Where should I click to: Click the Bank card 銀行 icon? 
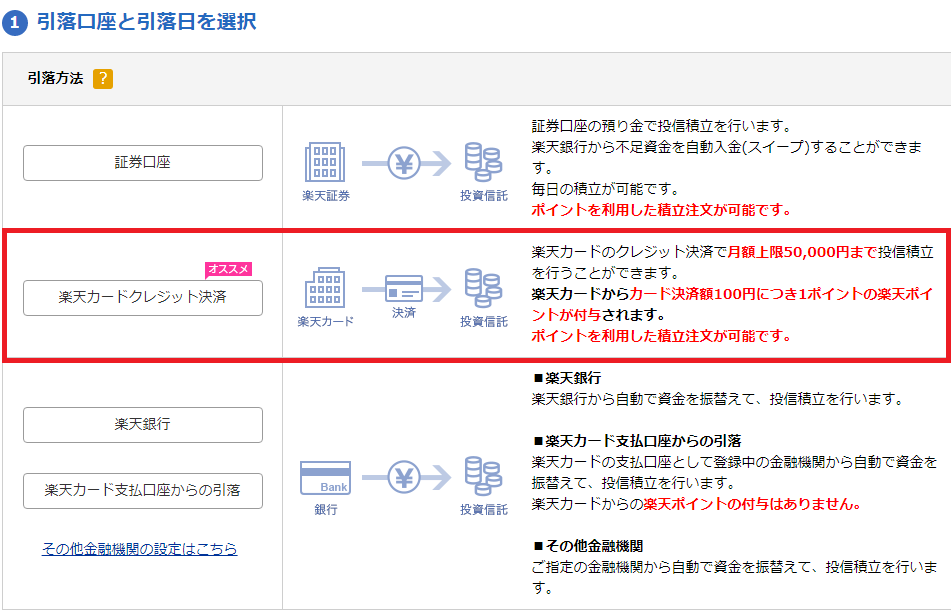coord(326,478)
